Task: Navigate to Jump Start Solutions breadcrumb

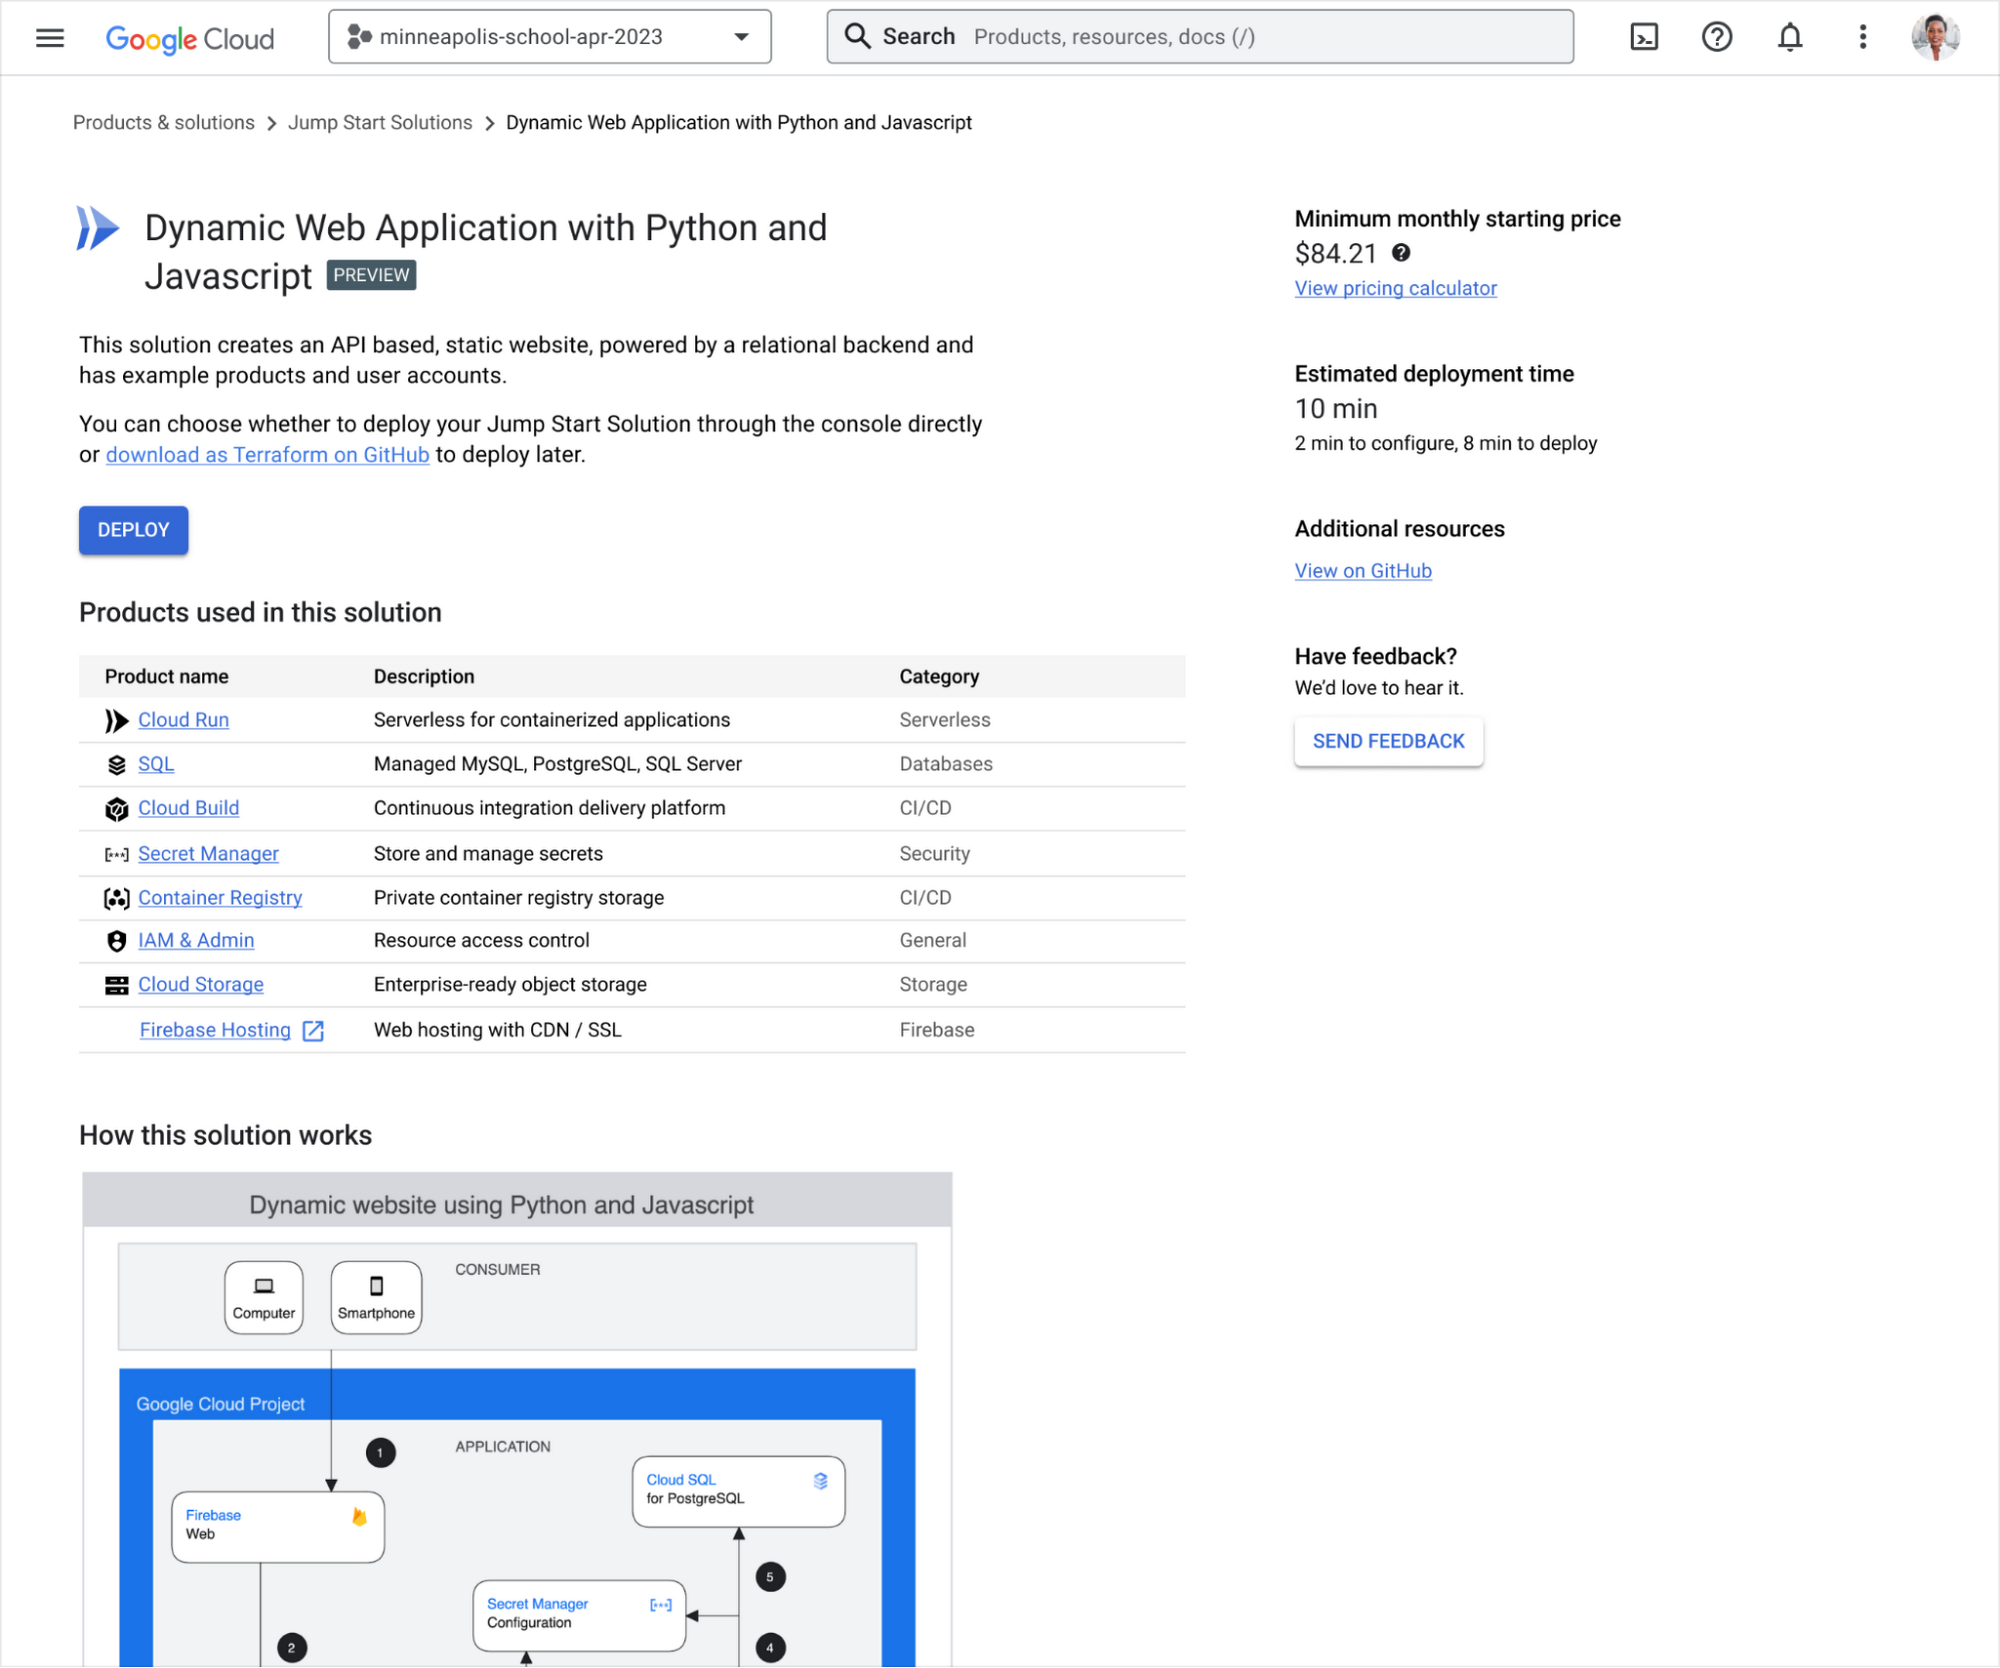Action: click(379, 123)
